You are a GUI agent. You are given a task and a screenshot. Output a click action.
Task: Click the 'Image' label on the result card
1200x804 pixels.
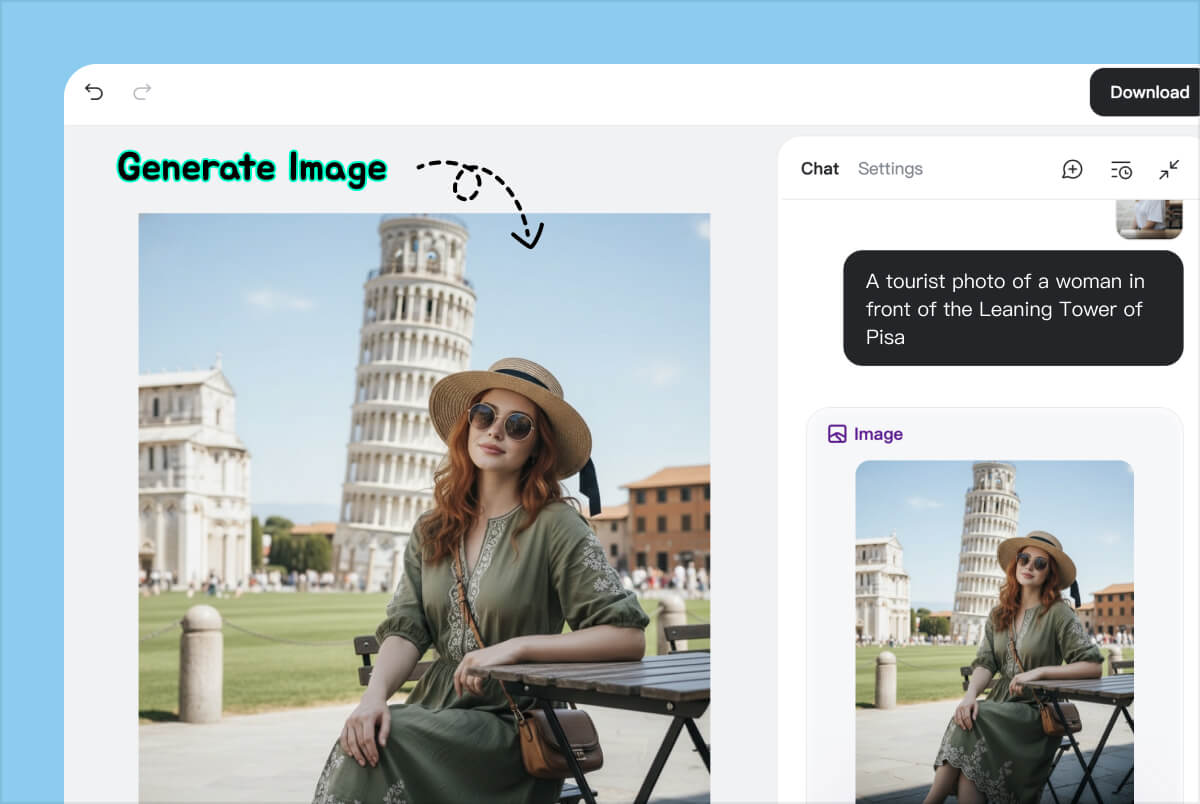877,433
